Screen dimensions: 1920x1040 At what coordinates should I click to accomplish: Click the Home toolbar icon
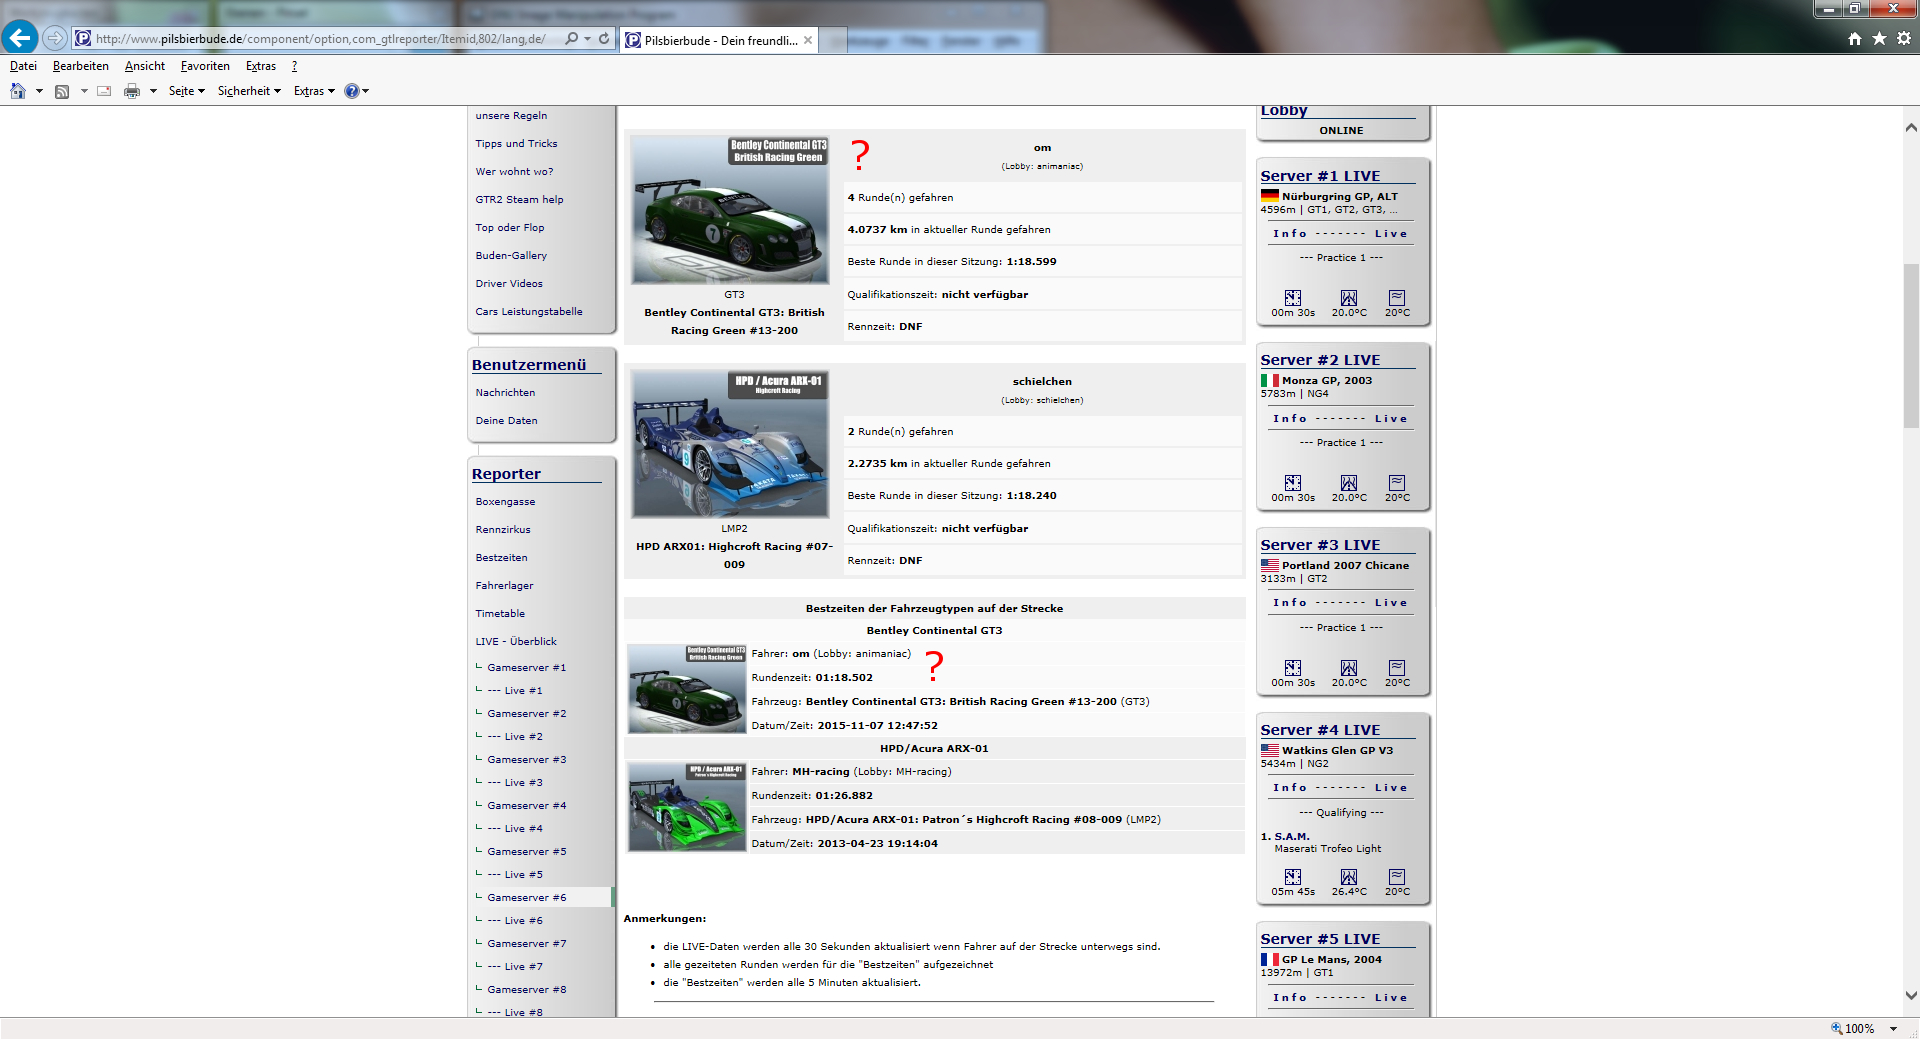pos(18,91)
